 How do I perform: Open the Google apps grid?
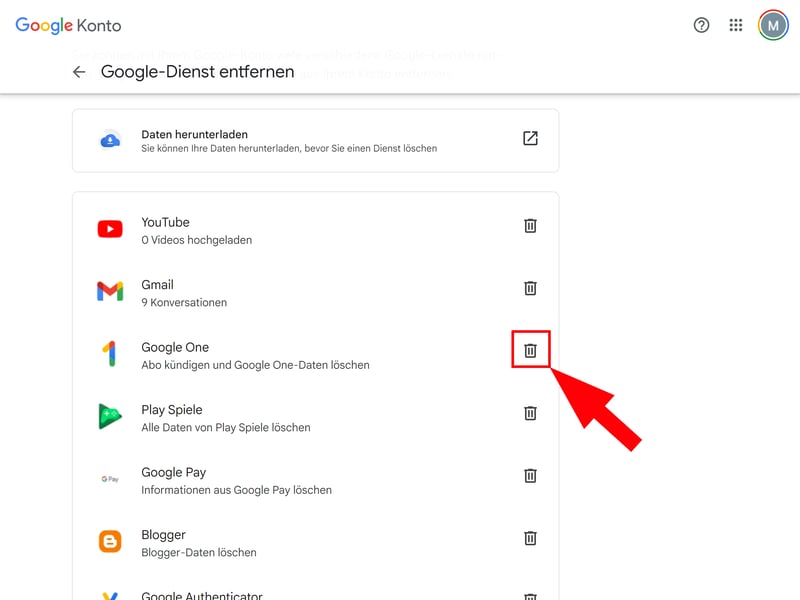pyautogui.click(x=736, y=25)
